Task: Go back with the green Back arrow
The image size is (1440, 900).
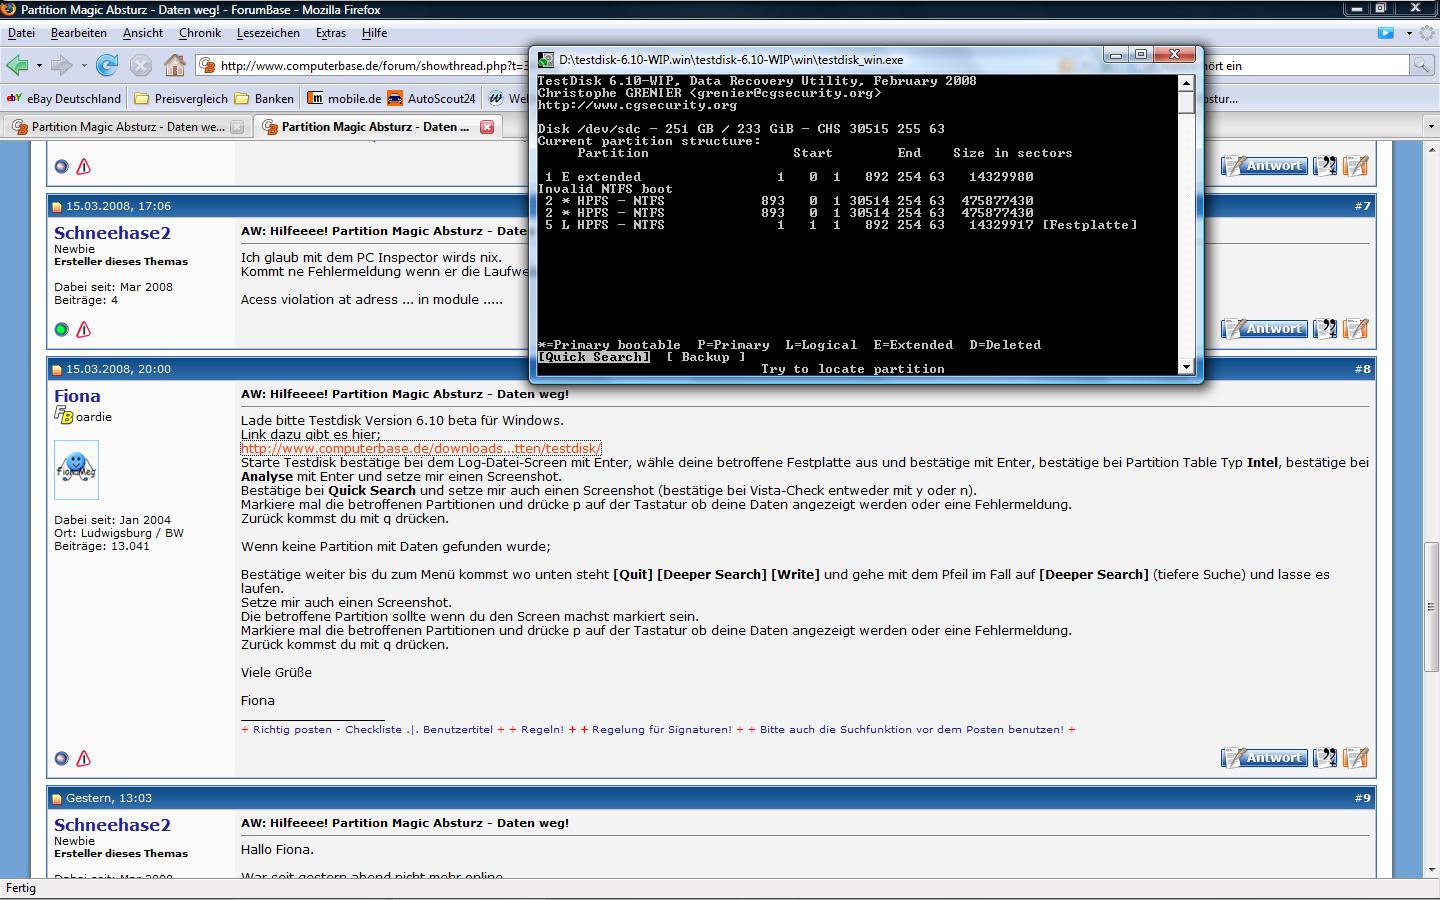Action: pos(17,66)
